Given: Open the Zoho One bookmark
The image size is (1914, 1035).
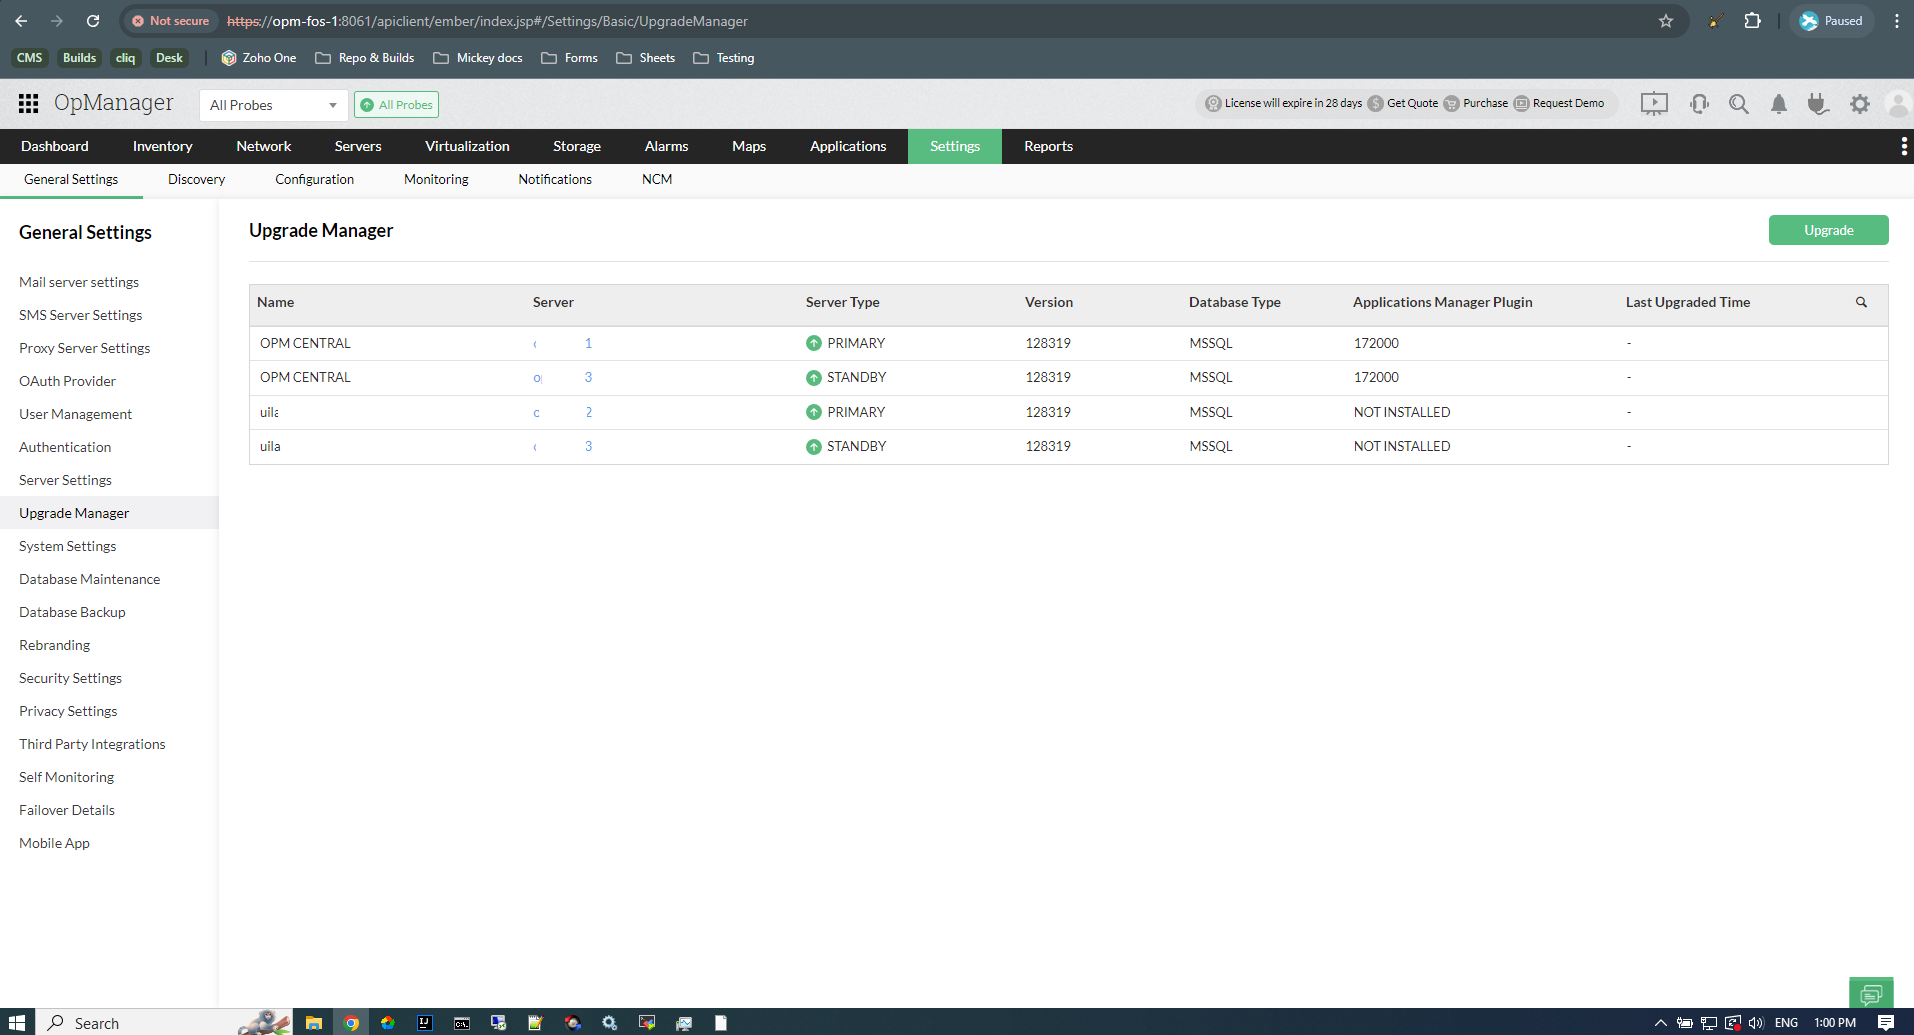Looking at the screenshot, I should coord(259,58).
